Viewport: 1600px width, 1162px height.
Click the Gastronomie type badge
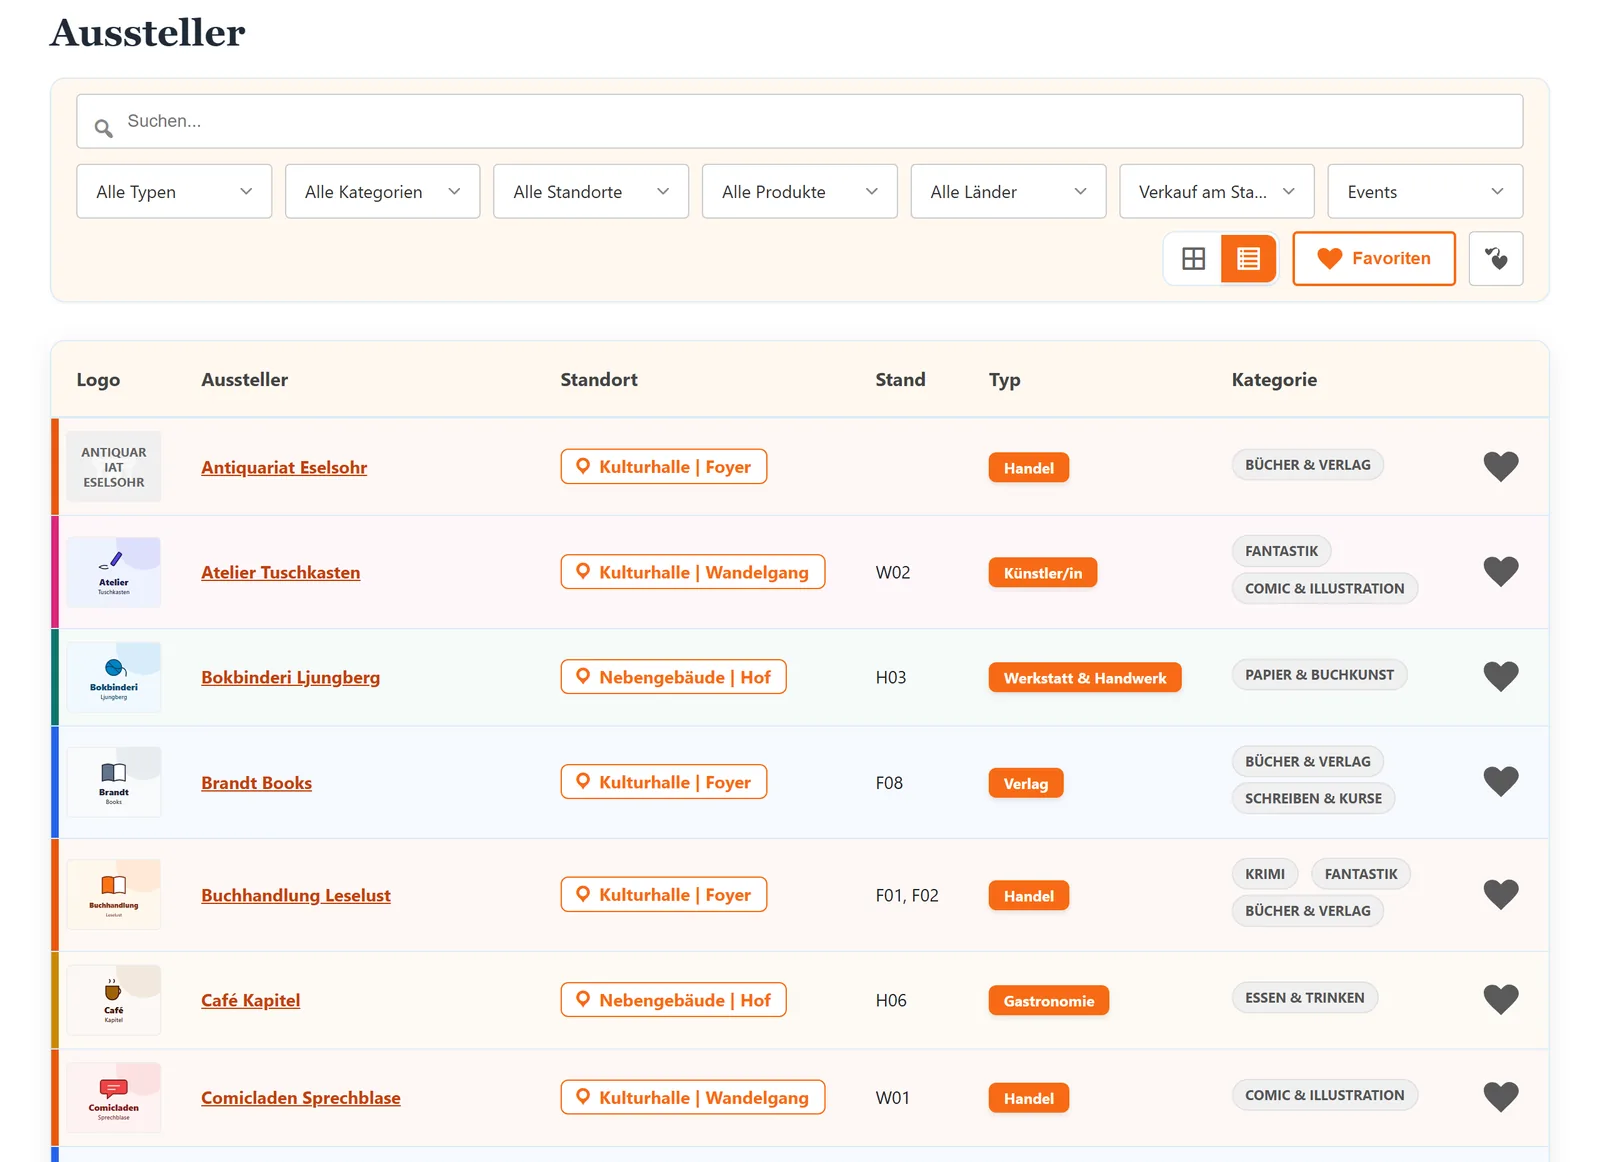click(1049, 1001)
